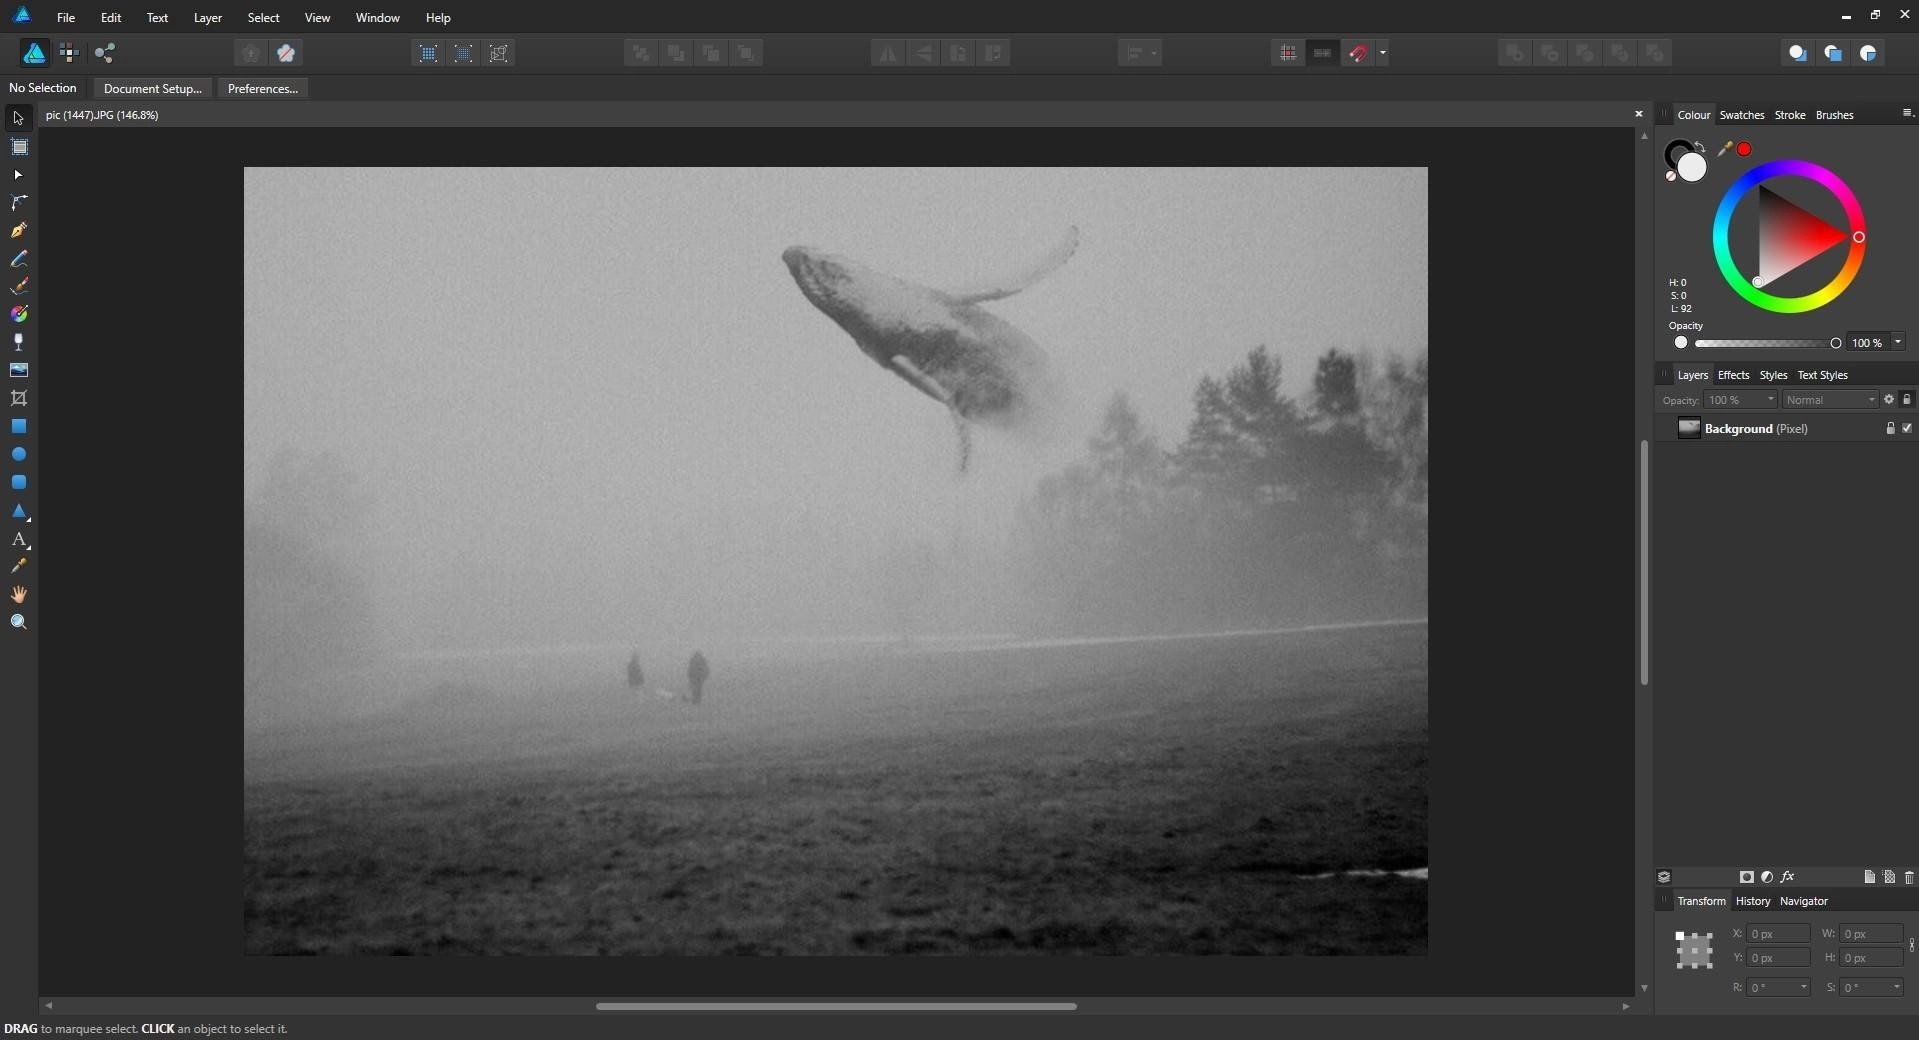Select the Transparency tool wine glass icon

18,342
